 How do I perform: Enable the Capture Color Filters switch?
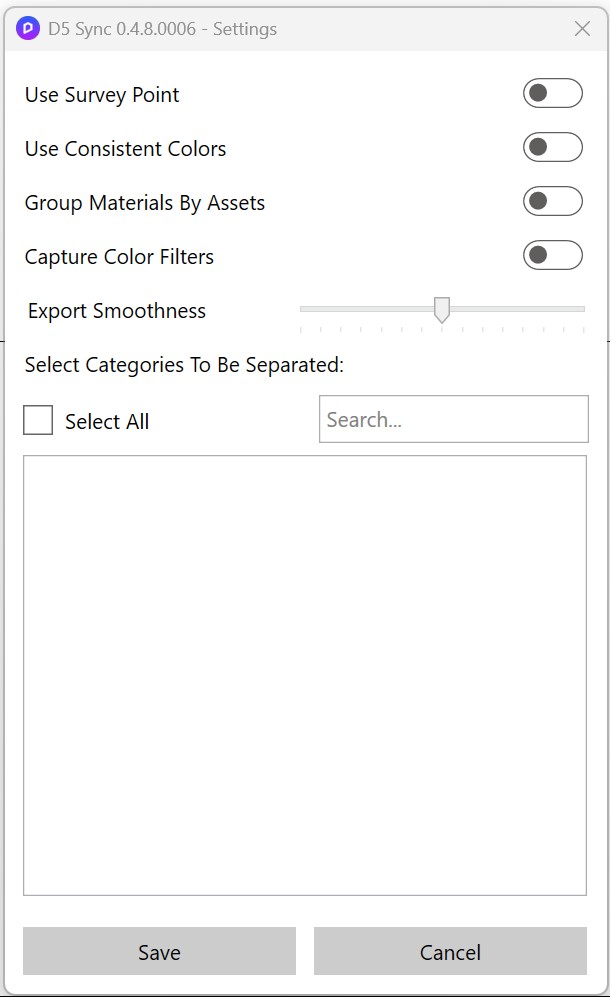coord(552,256)
